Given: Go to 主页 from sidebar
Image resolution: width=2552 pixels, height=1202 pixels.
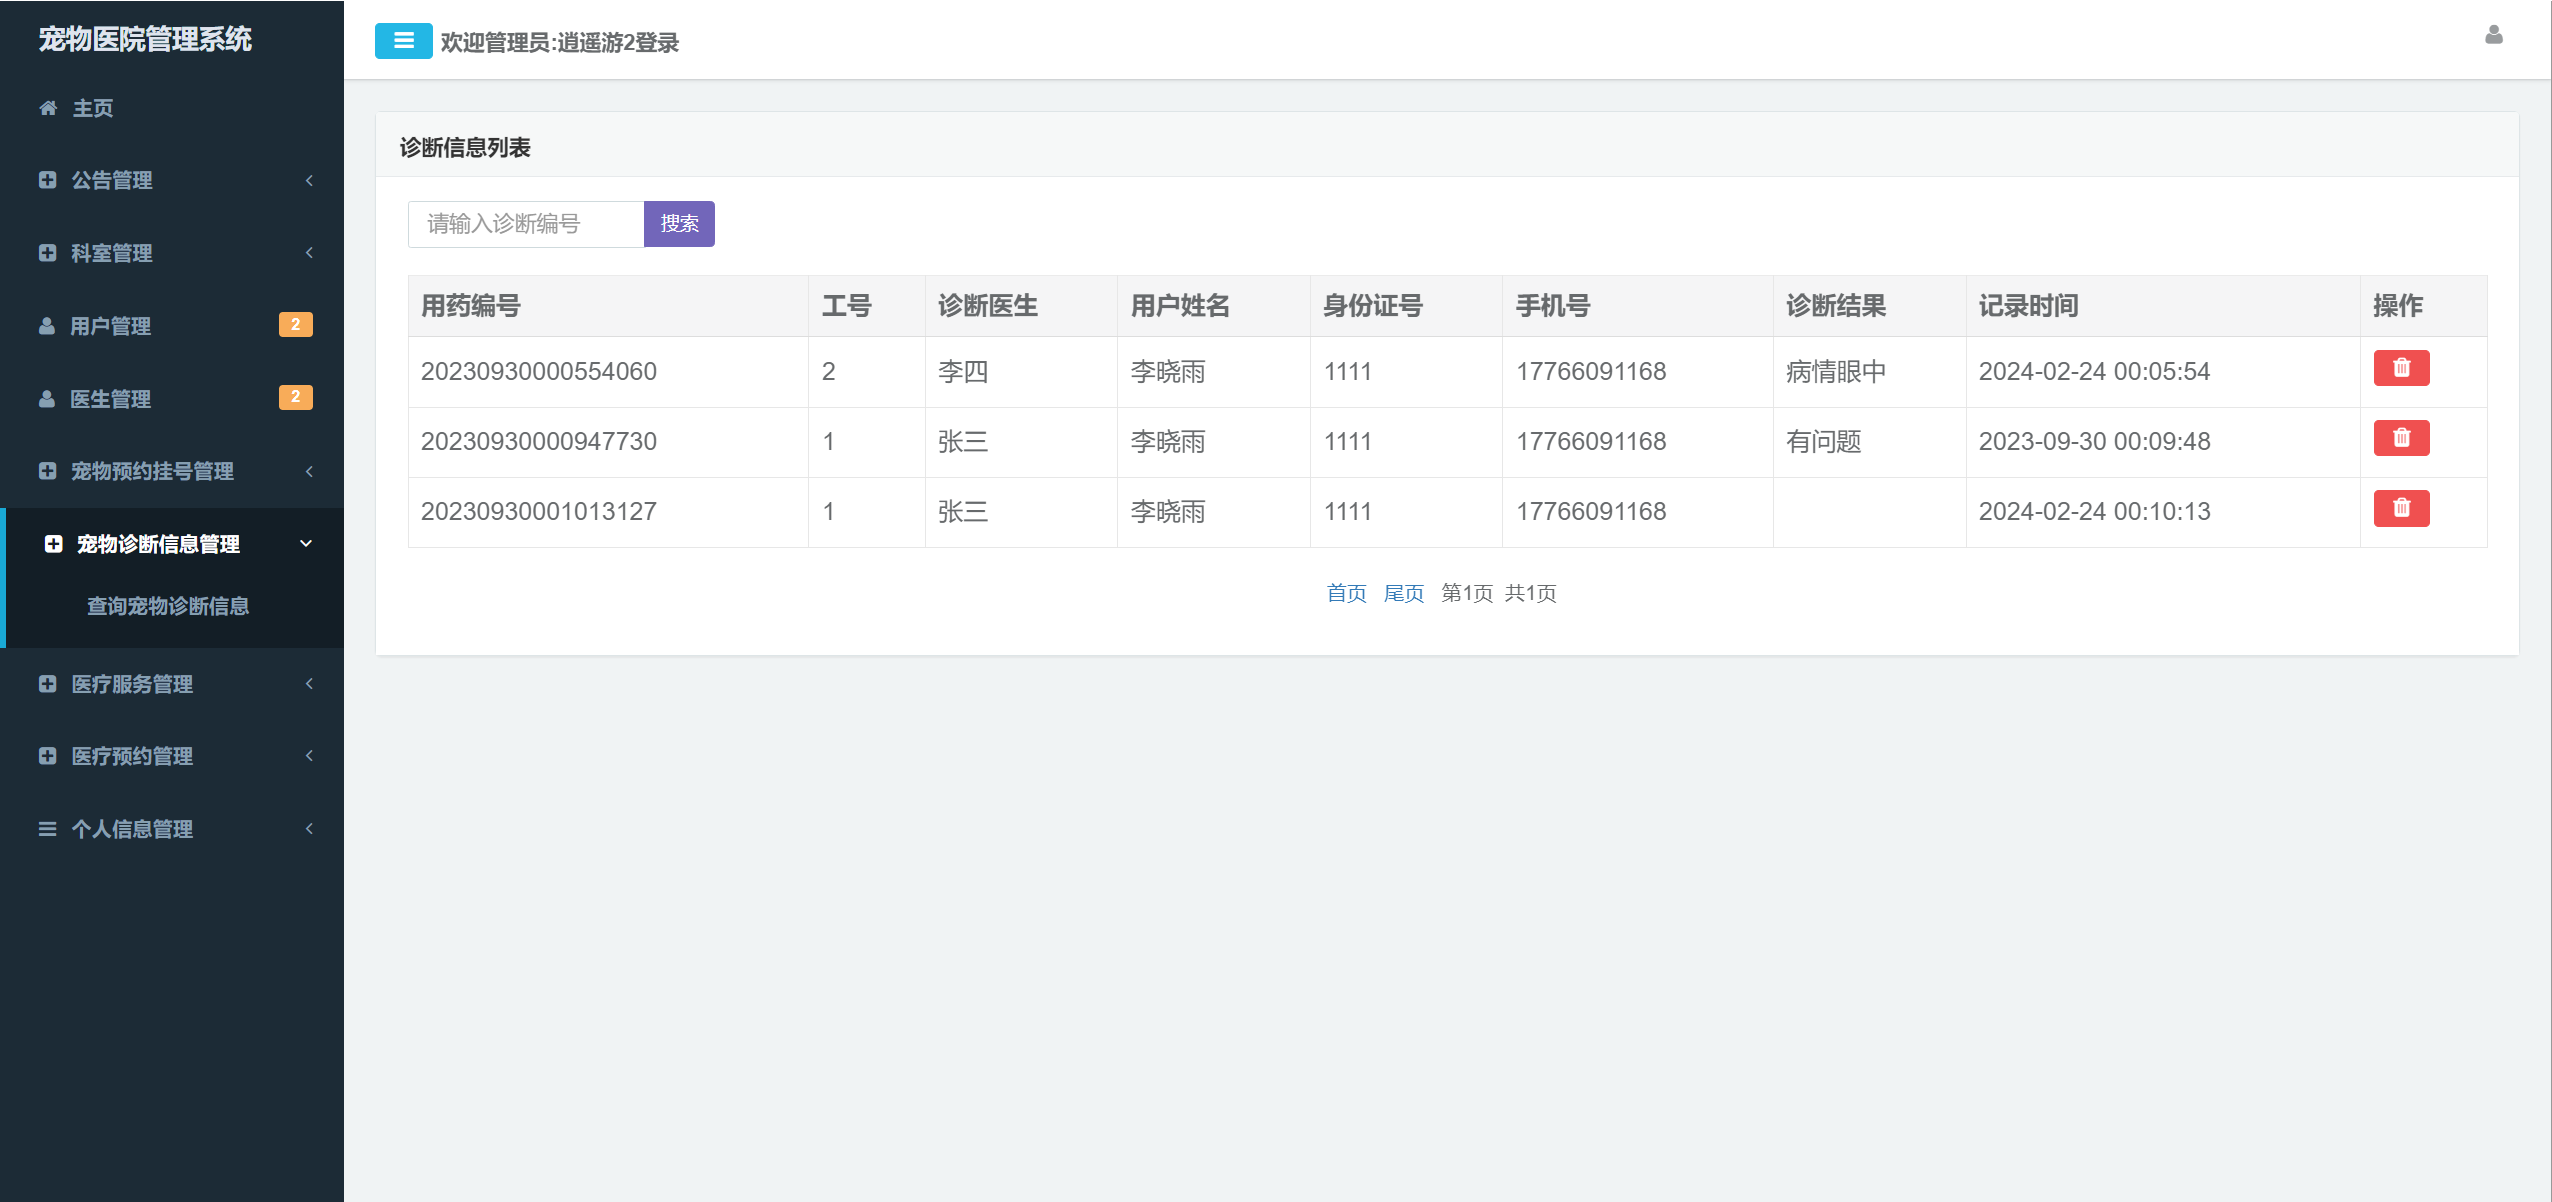Looking at the screenshot, I should tap(92, 108).
